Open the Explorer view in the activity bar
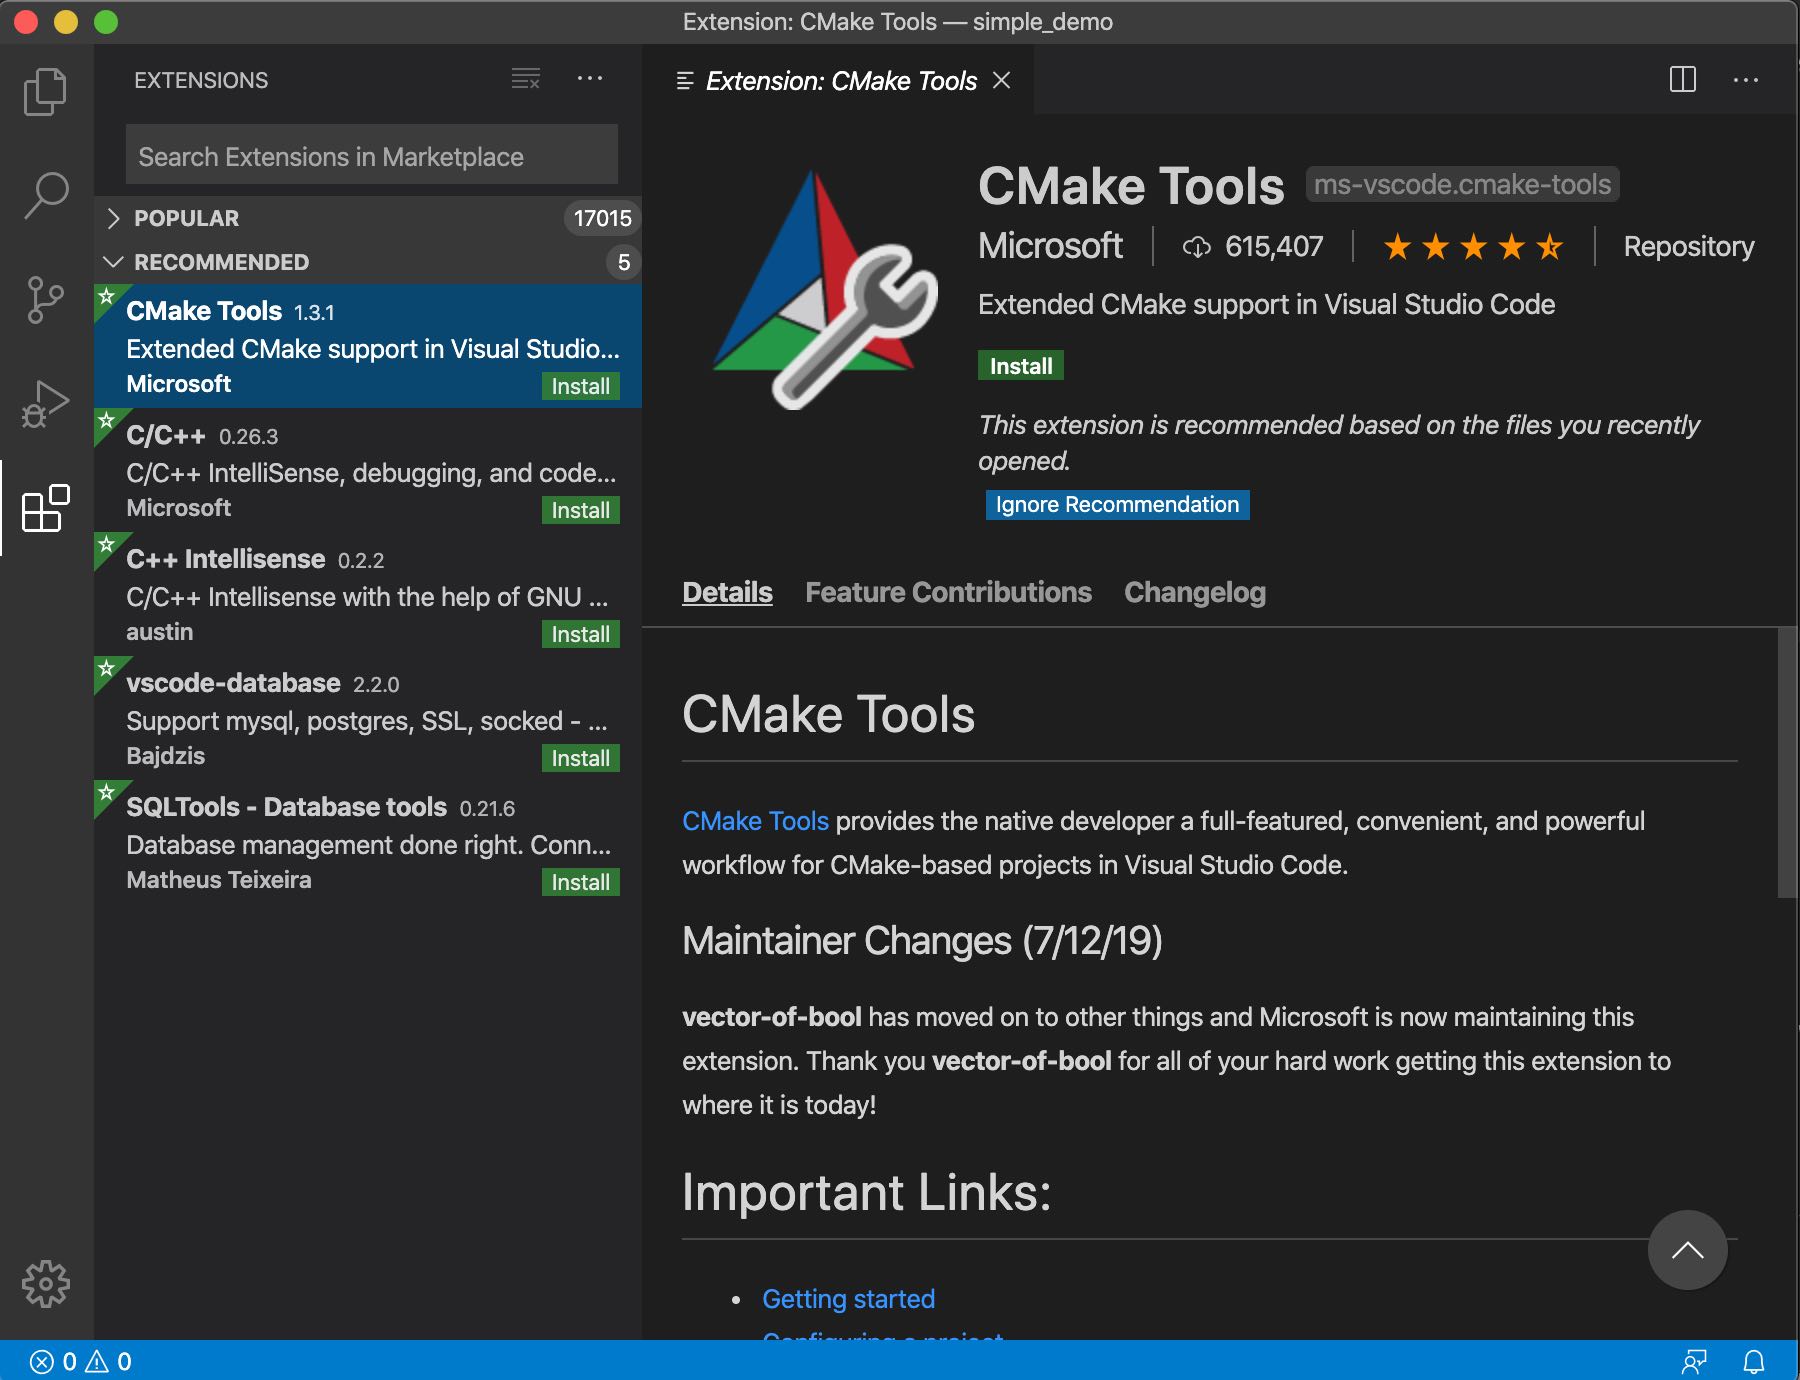This screenshot has height=1380, width=1800. tap(45, 90)
